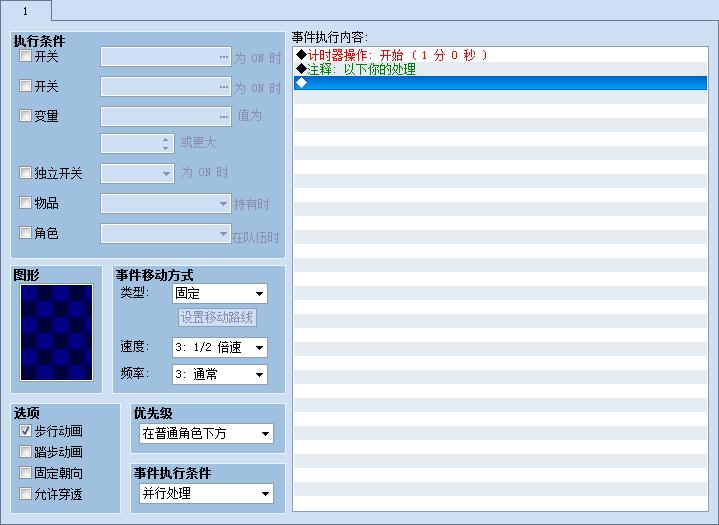The width and height of the screenshot is (719, 525).
Task: Uncheck the 步行动画 option
Action: click(x=25, y=431)
